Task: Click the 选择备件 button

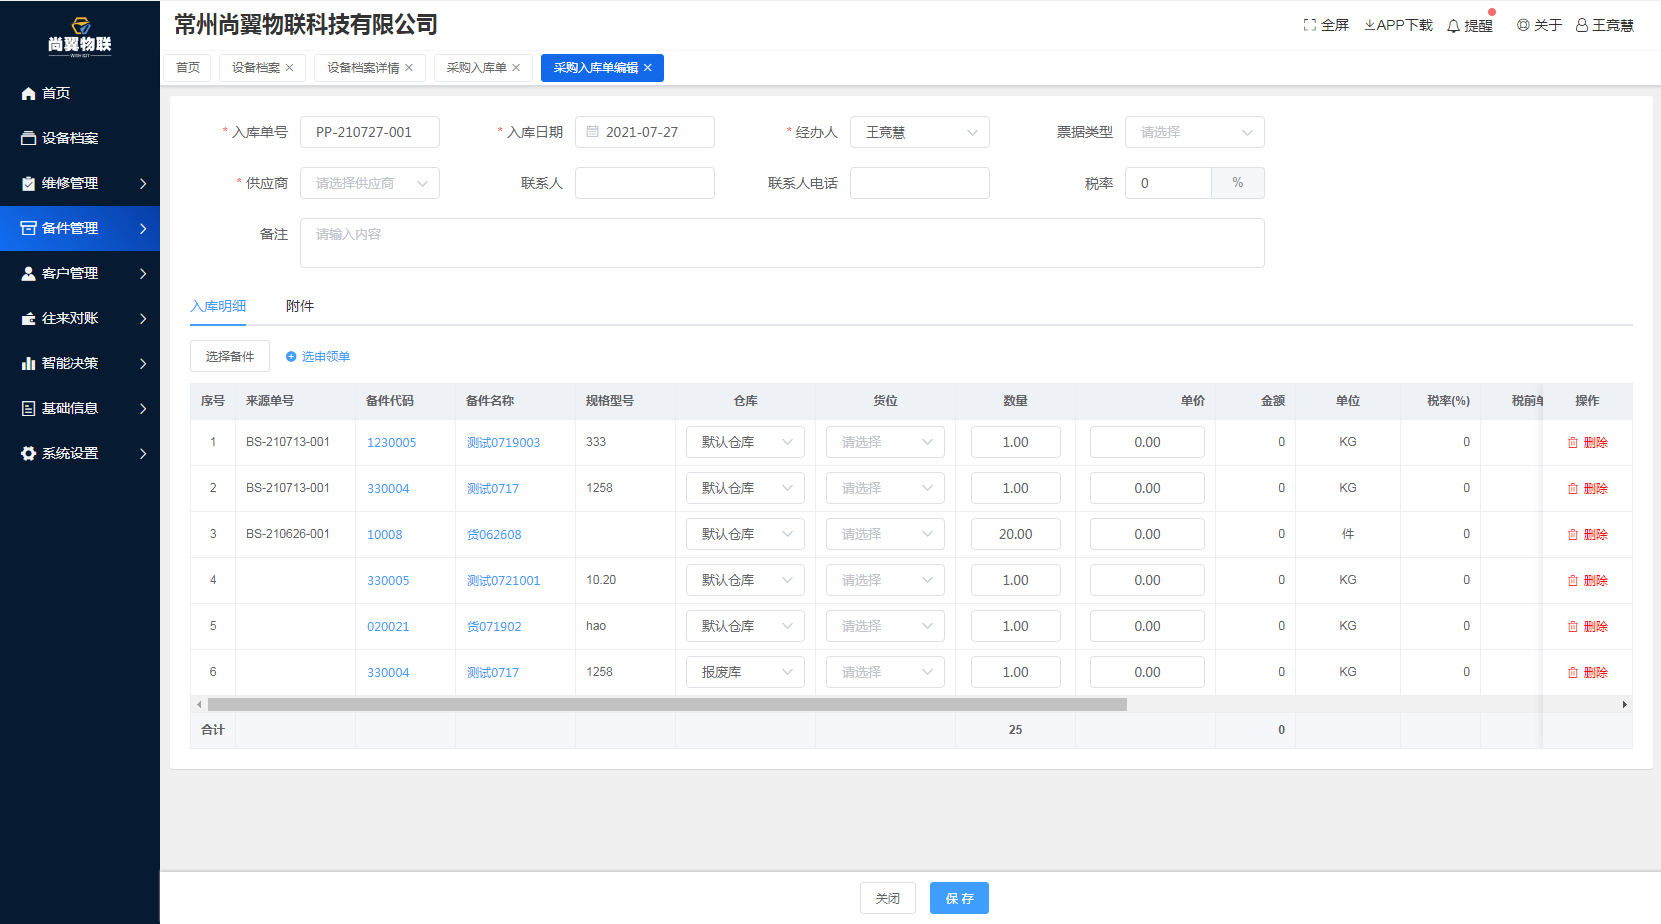Action: (x=230, y=356)
